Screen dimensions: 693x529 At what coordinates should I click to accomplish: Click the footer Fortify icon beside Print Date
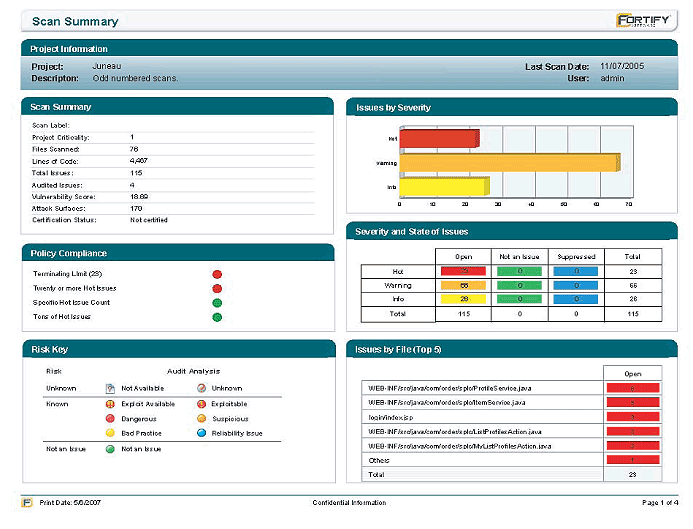(27, 501)
